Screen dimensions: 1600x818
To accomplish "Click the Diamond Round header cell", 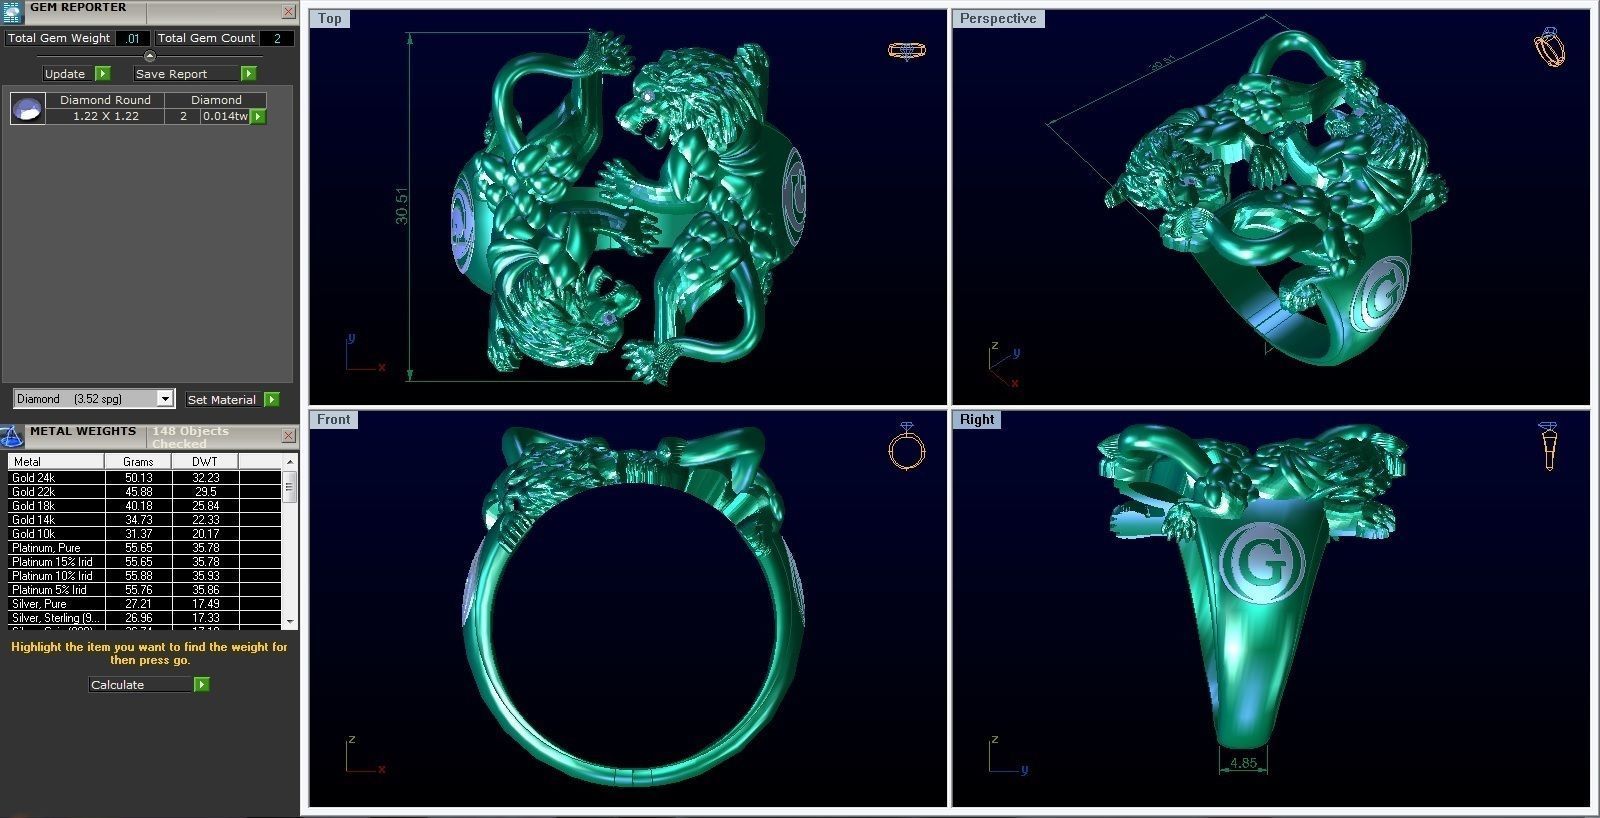I will point(105,100).
